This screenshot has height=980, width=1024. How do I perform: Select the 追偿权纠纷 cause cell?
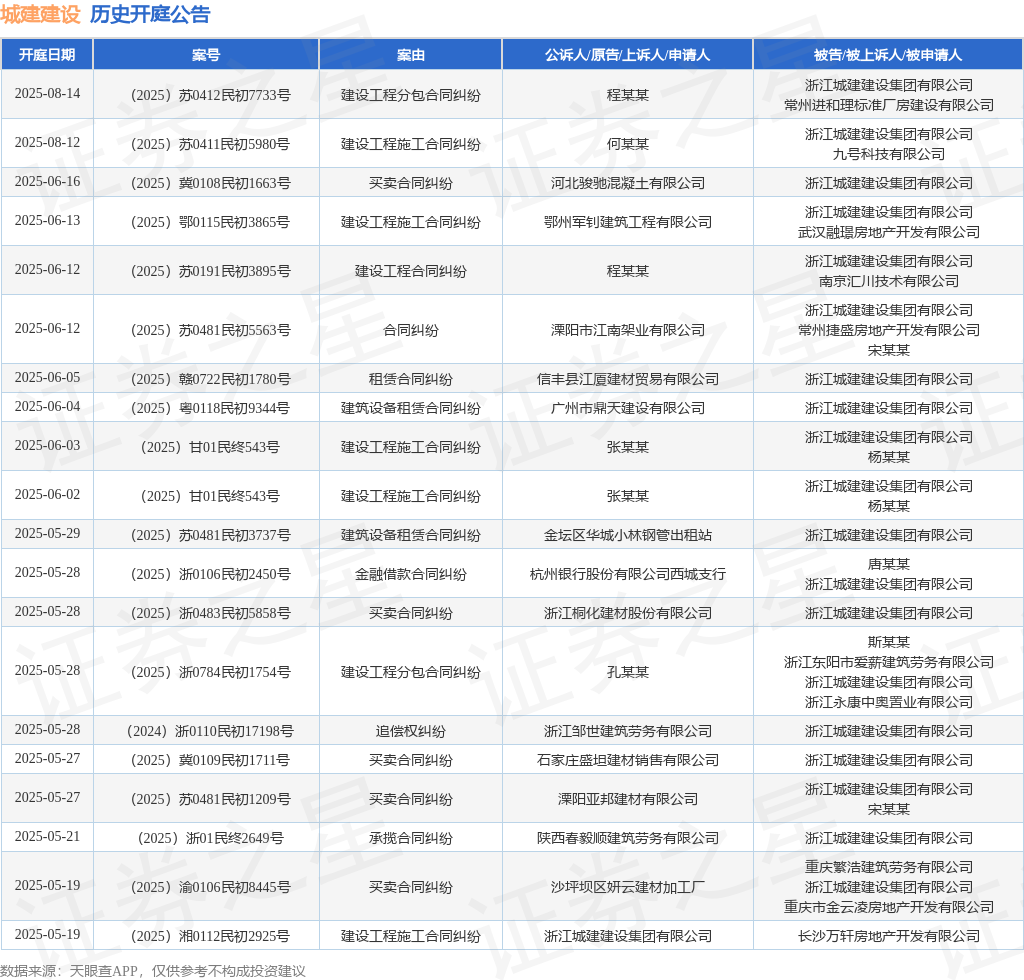(x=411, y=731)
